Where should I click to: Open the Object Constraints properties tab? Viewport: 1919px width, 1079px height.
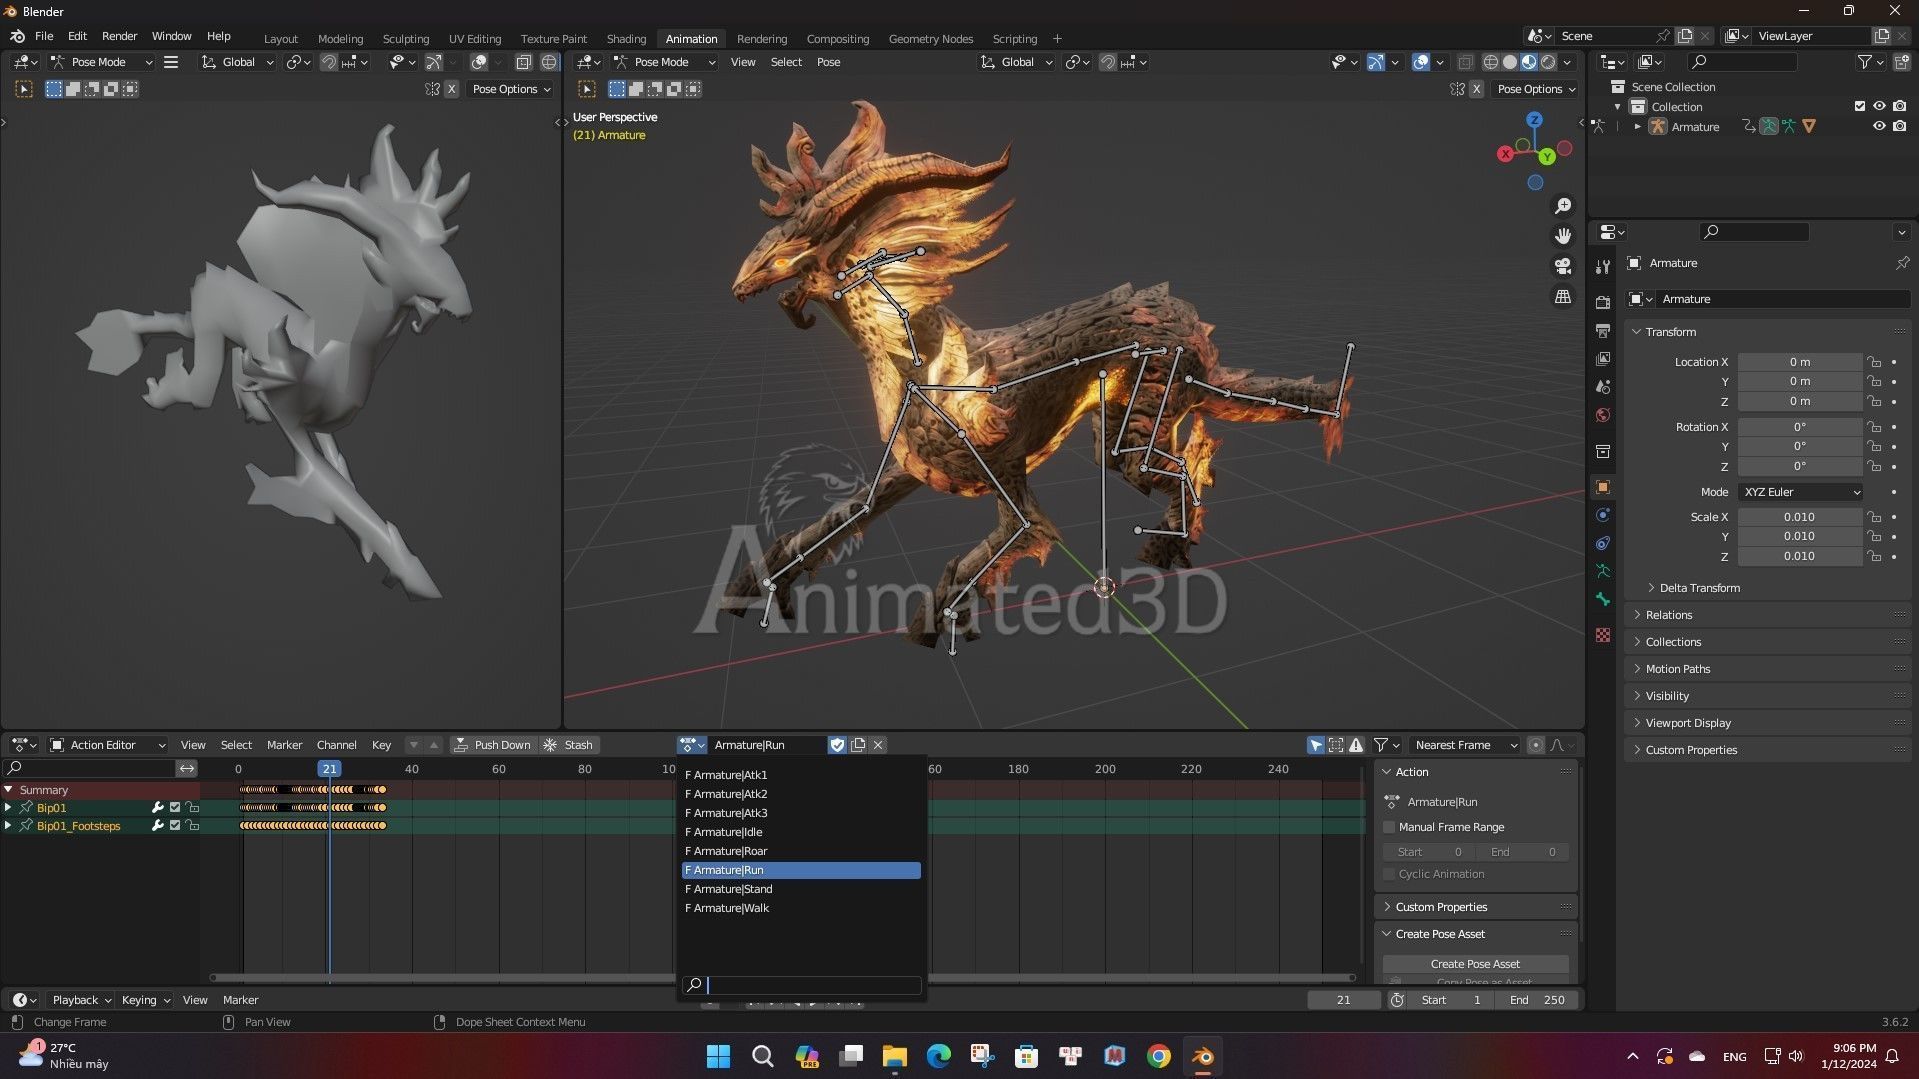[1603, 543]
